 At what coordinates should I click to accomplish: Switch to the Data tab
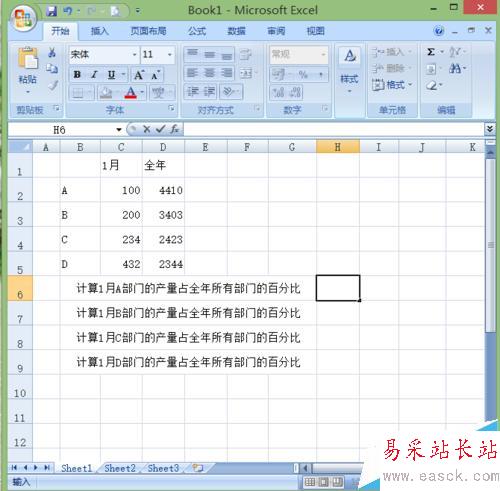236,31
